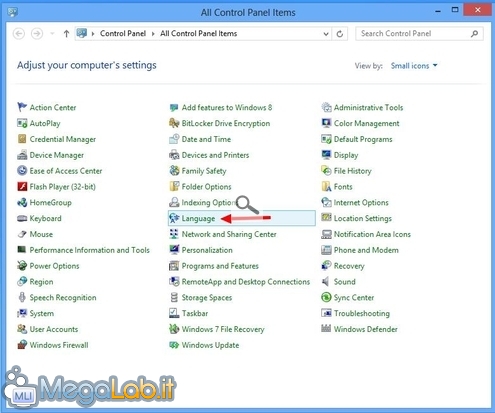Select Control Panel in the breadcrumb path

point(123,34)
